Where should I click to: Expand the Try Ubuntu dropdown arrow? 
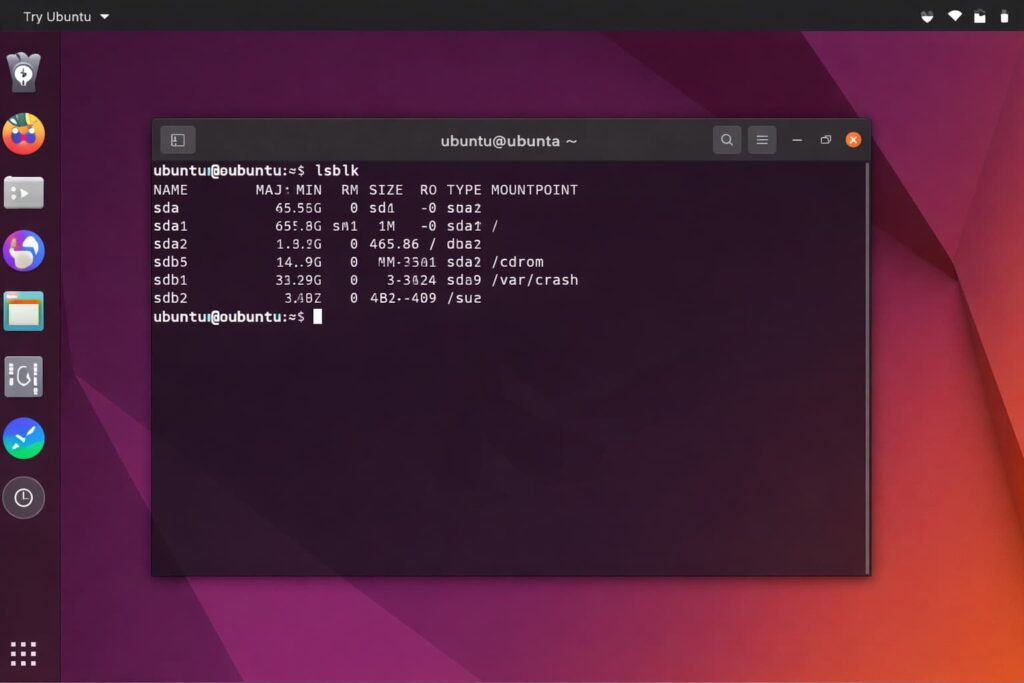105,17
